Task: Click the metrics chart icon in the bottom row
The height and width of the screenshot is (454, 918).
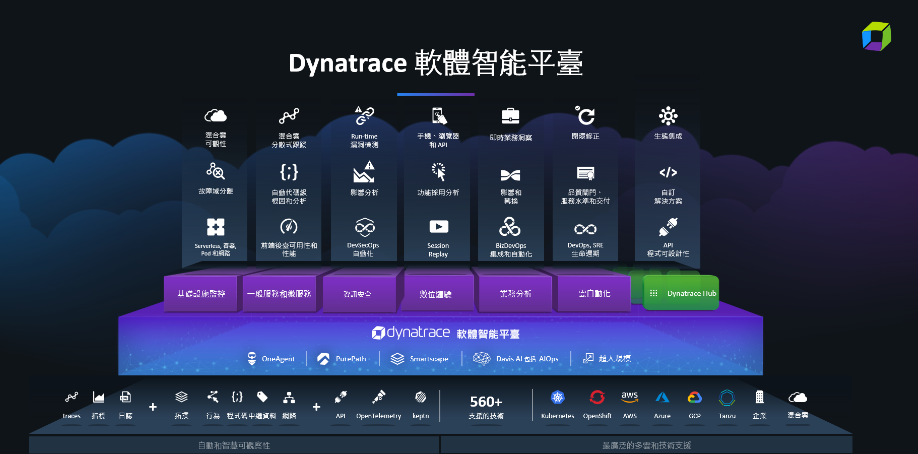Action: coord(98,397)
